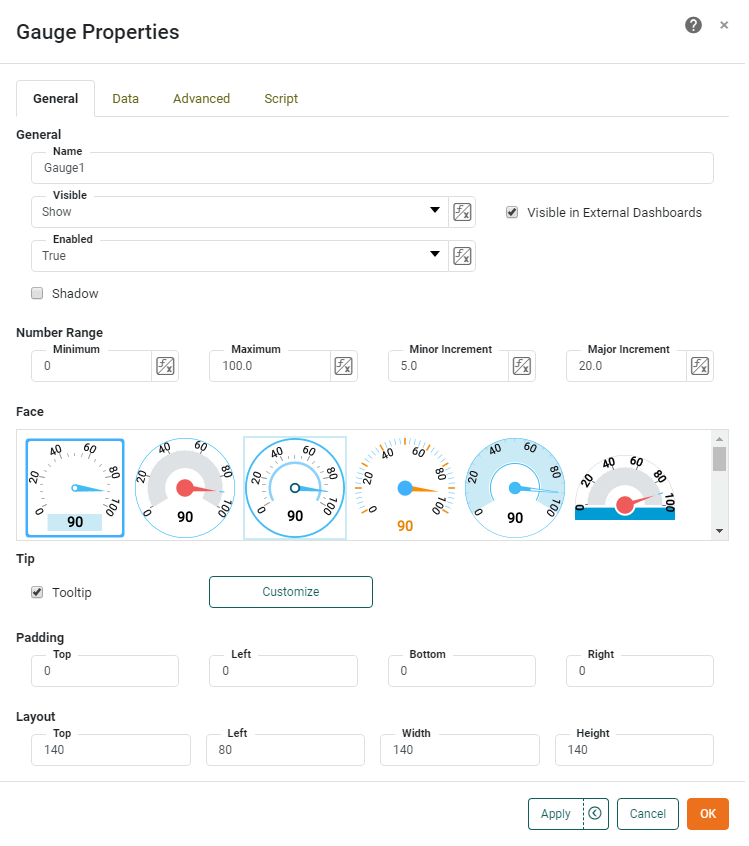Open Minor Increment binding editor icon

coord(521,366)
